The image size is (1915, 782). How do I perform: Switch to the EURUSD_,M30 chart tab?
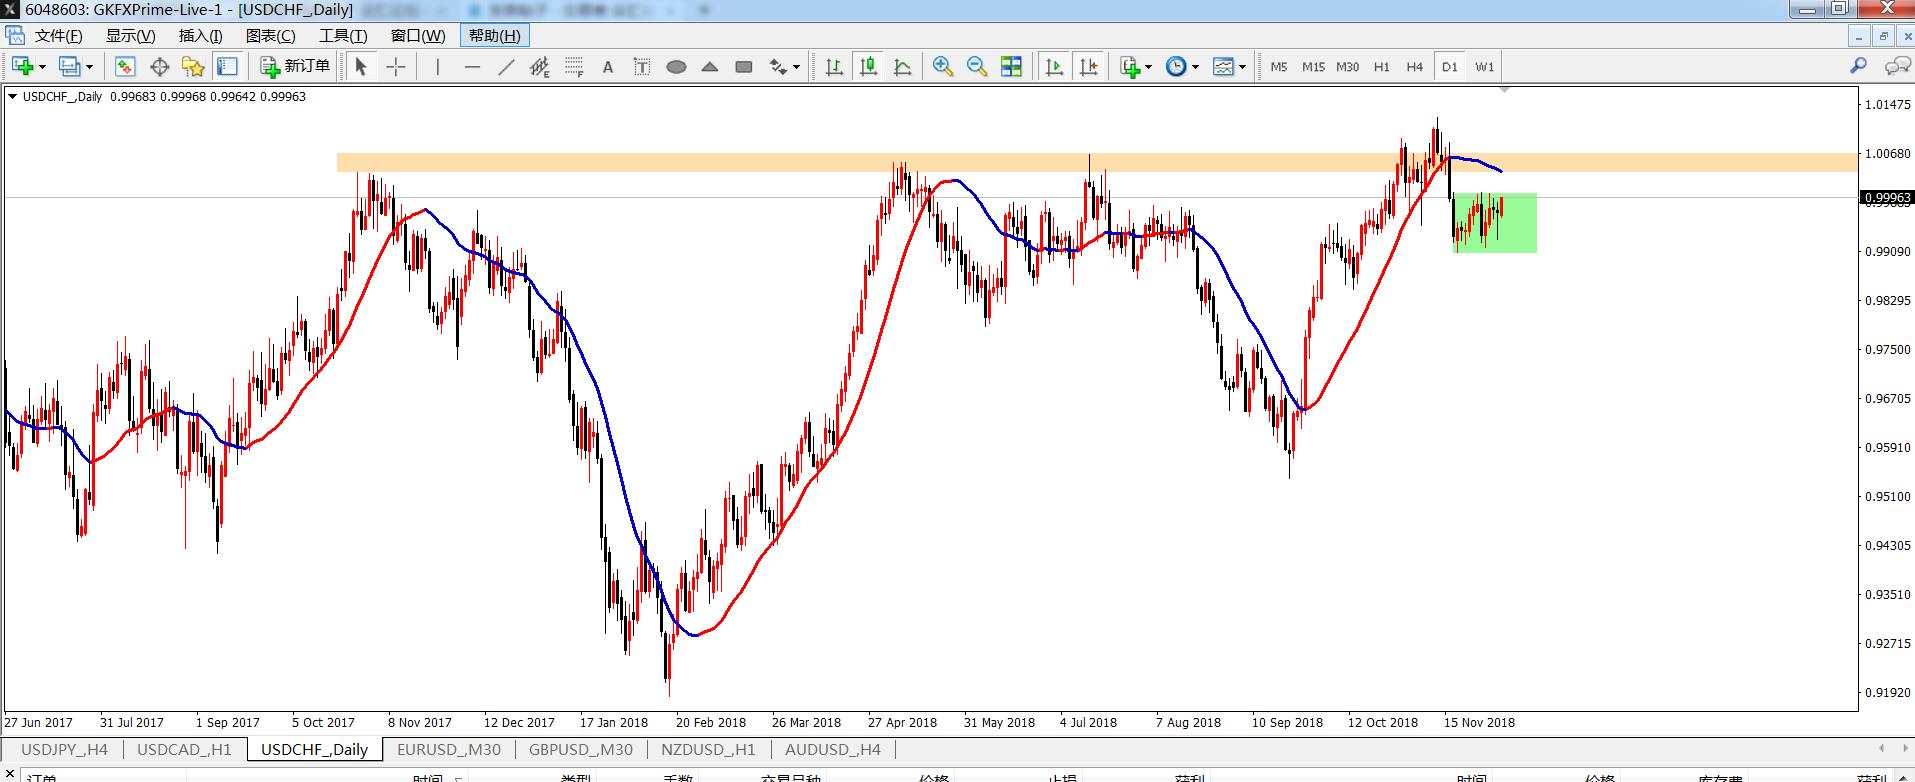pyautogui.click(x=449, y=749)
